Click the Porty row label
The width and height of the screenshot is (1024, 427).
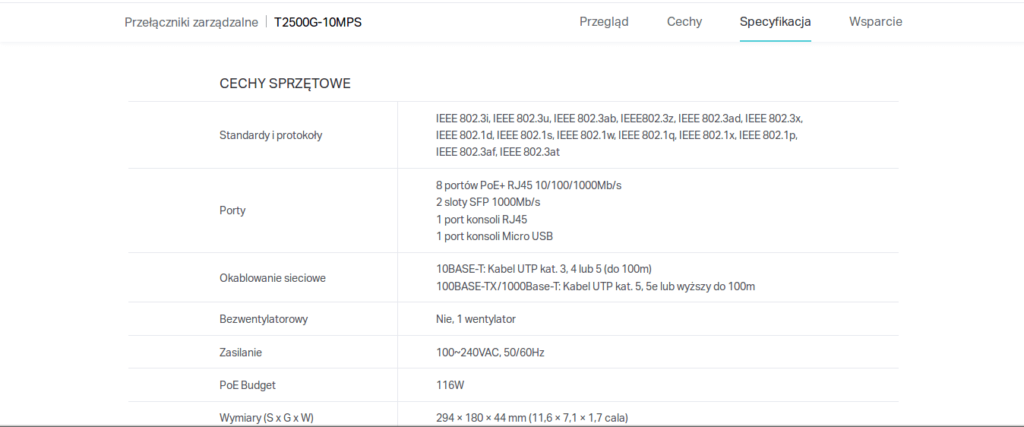point(232,211)
